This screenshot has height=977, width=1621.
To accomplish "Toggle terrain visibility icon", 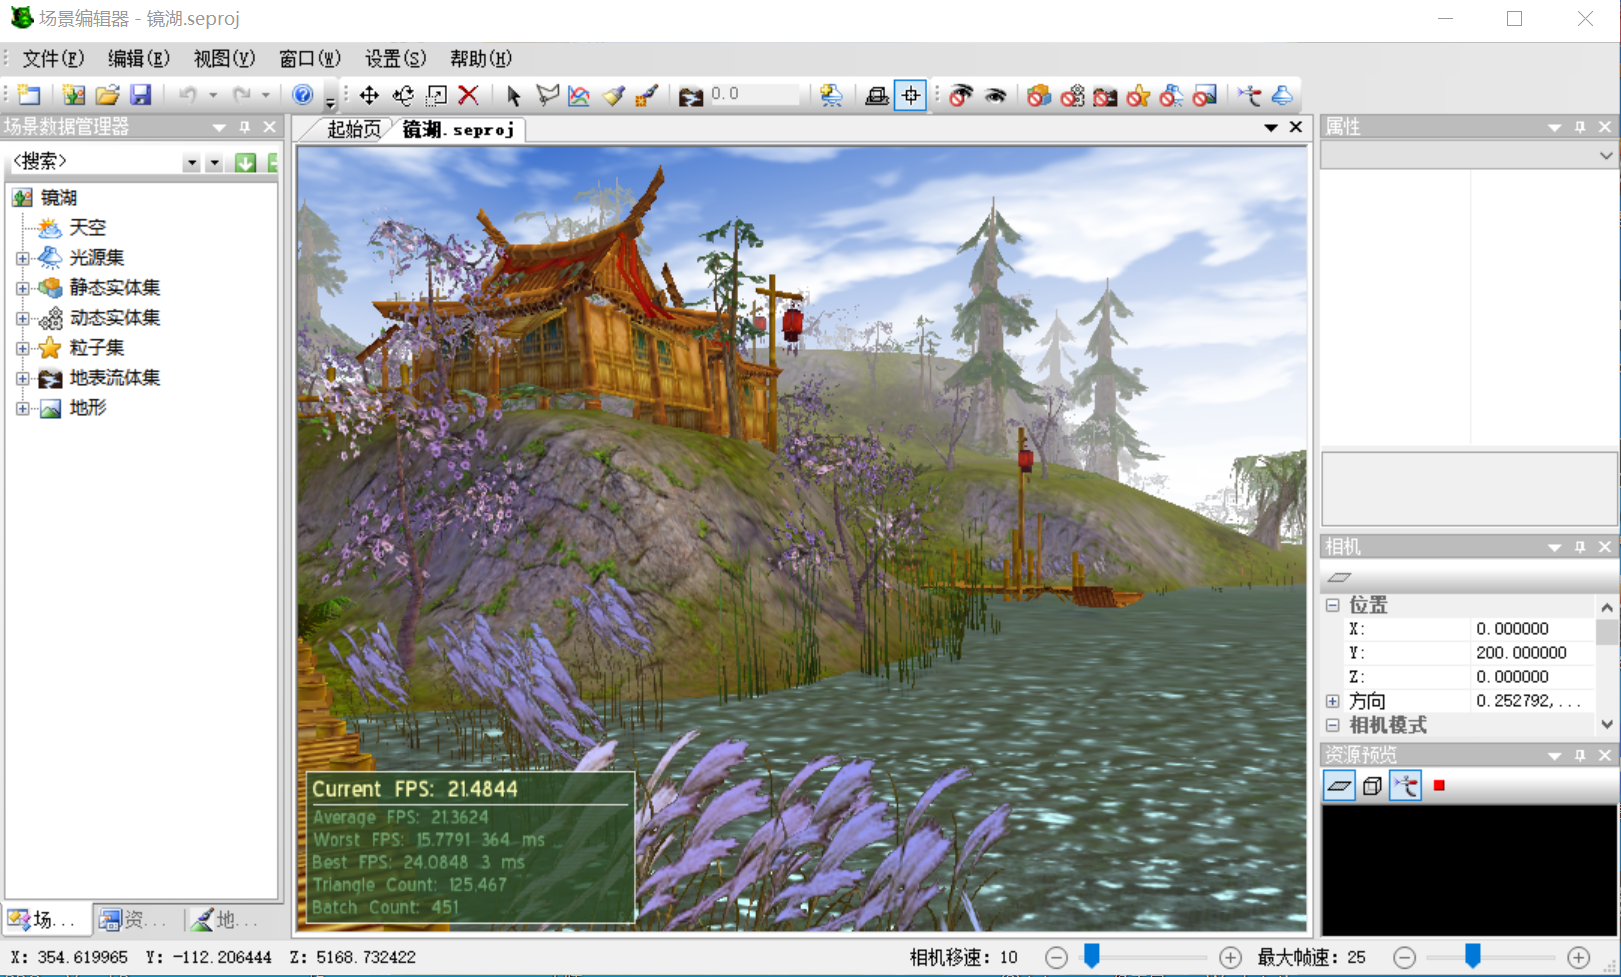I will coord(1205,95).
